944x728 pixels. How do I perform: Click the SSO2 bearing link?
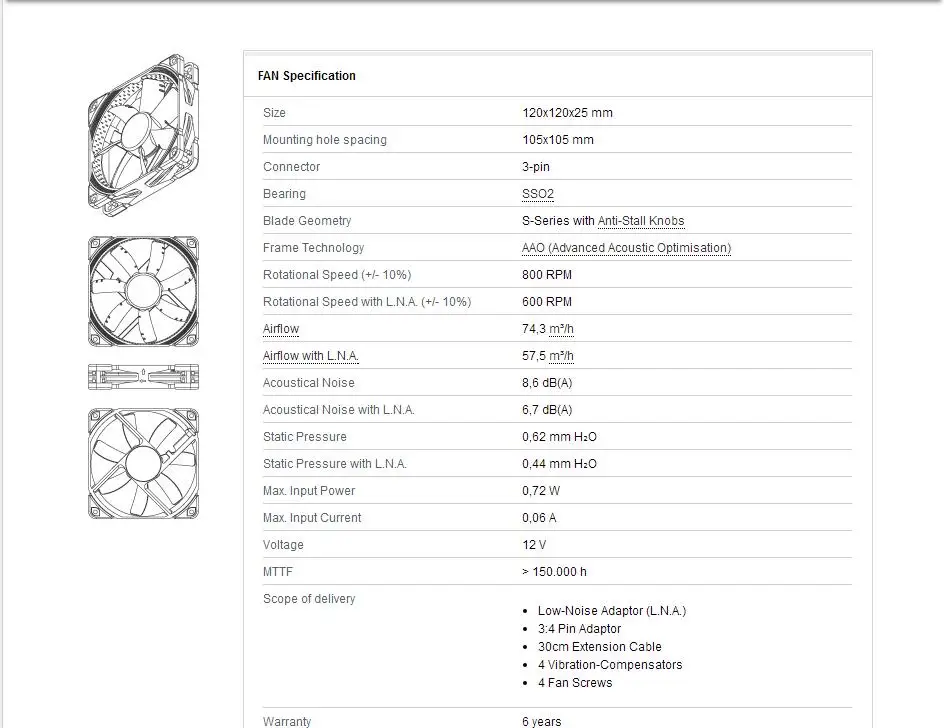coord(538,194)
